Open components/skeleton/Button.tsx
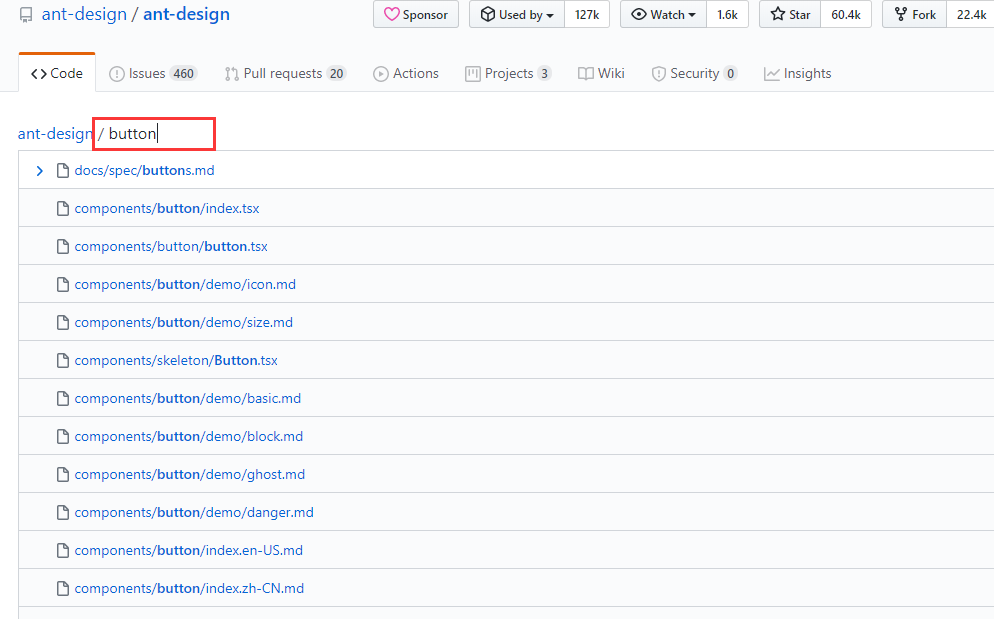Viewport: 994px width, 619px height. (x=176, y=361)
